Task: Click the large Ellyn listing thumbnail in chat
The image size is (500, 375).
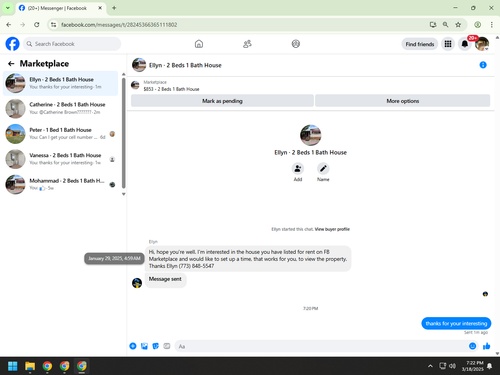Action: click(x=311, y=135)
